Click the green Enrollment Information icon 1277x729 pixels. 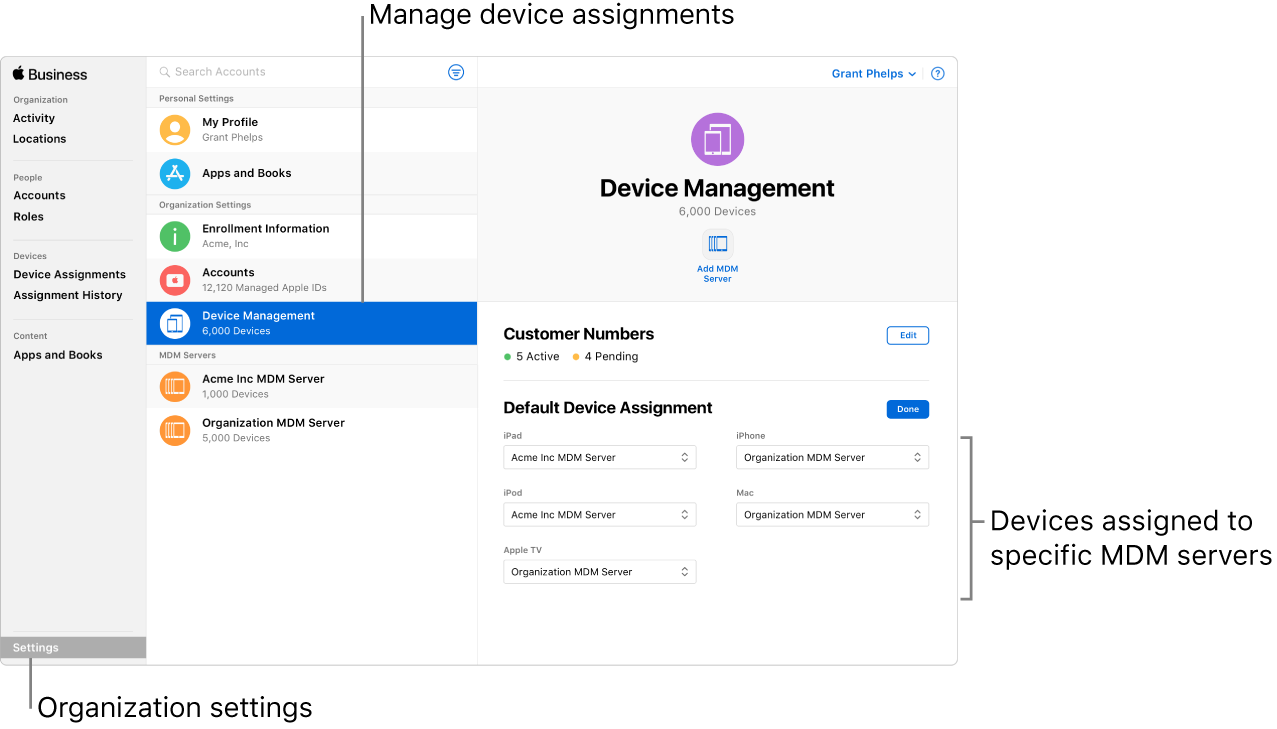[175, 236]
